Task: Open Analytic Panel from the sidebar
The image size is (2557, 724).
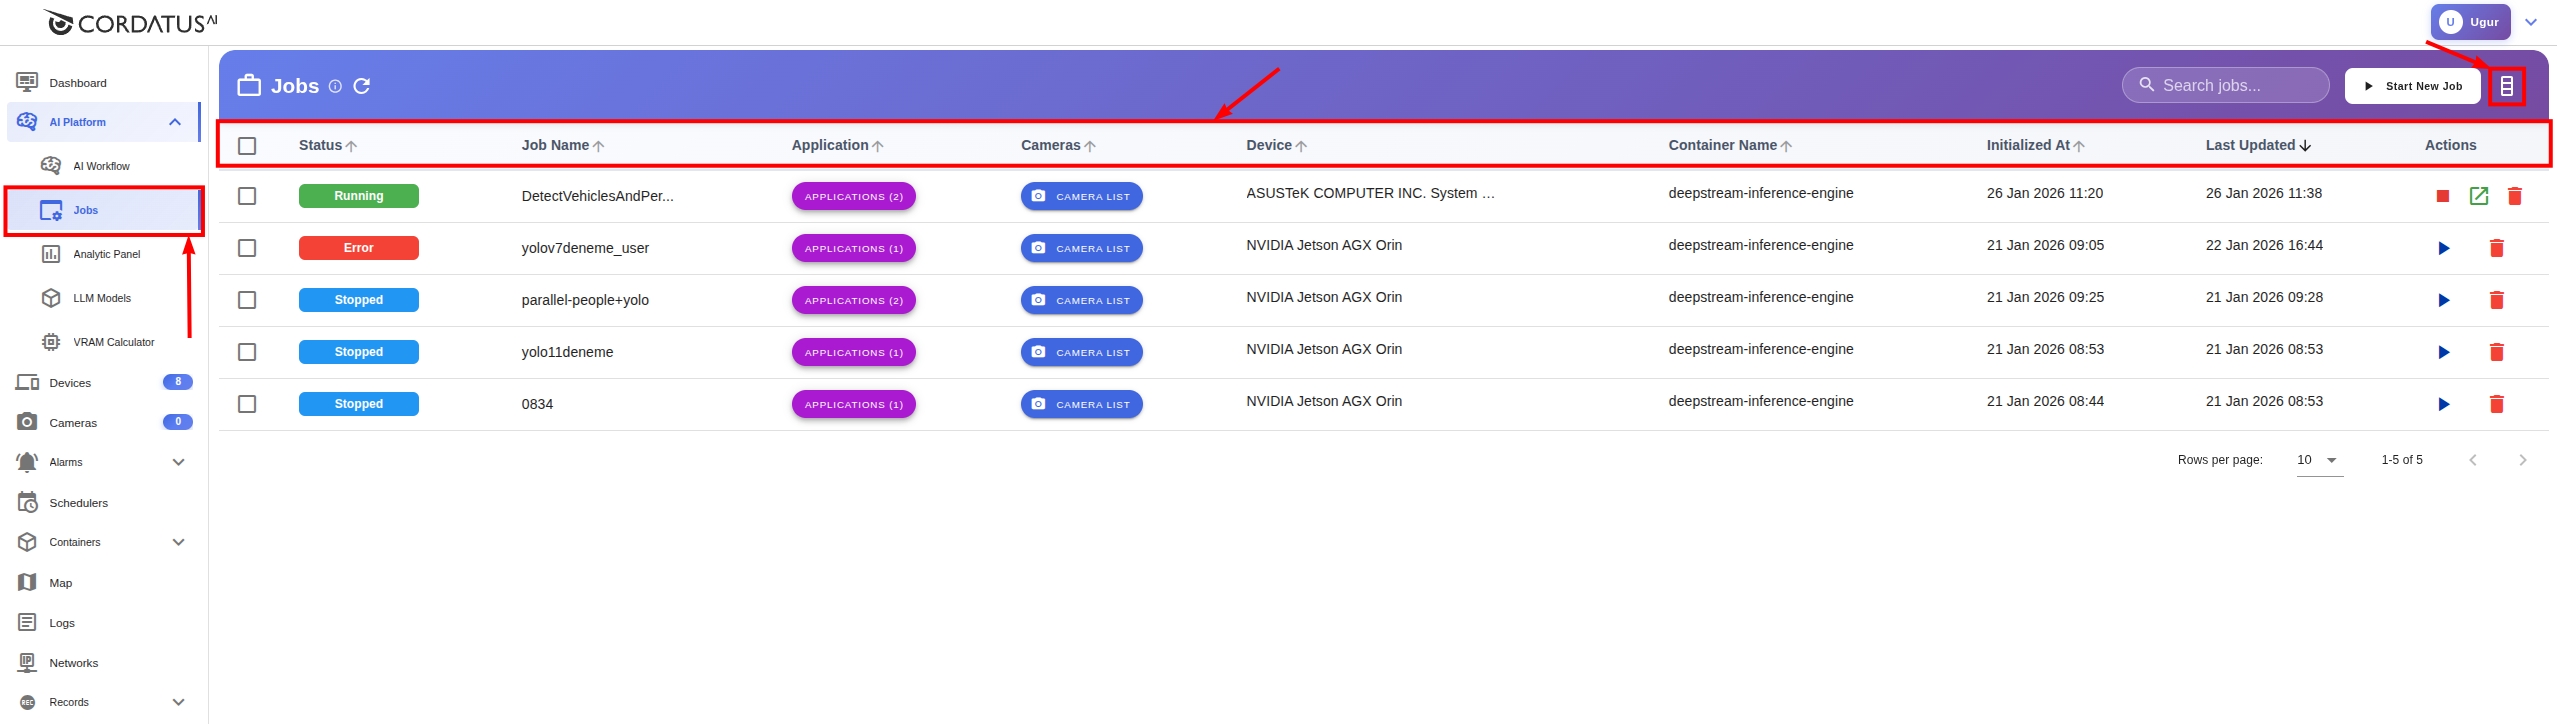Action: click(x=106, y=254)
